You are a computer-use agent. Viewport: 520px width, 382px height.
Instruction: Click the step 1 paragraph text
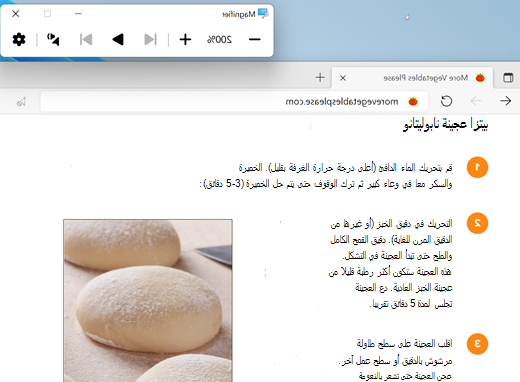(326, 175)
